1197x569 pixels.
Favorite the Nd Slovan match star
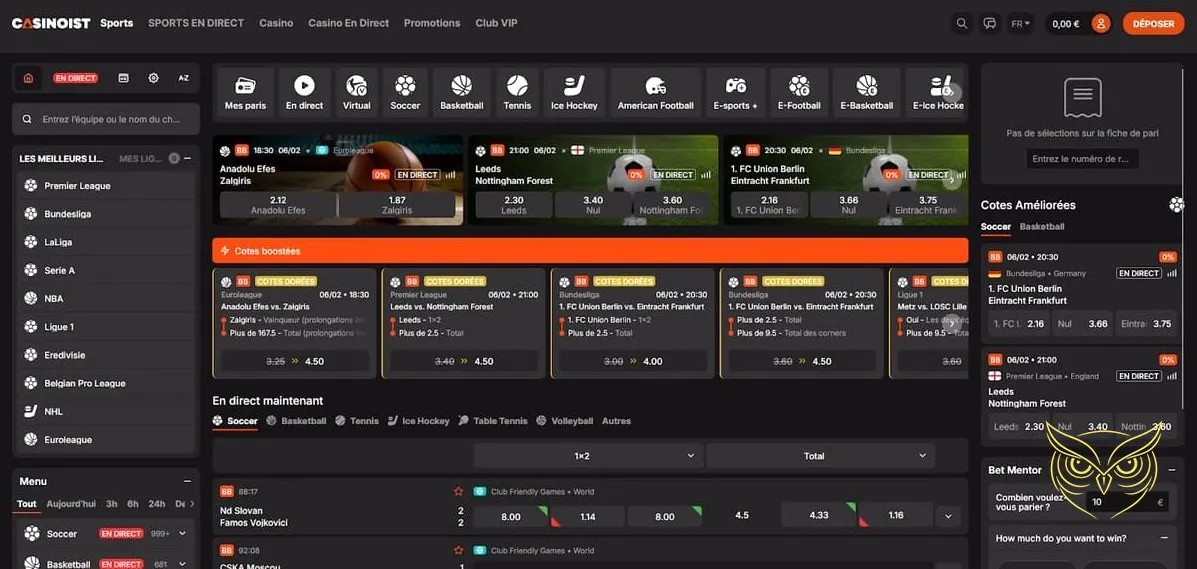tap(459, 492)
